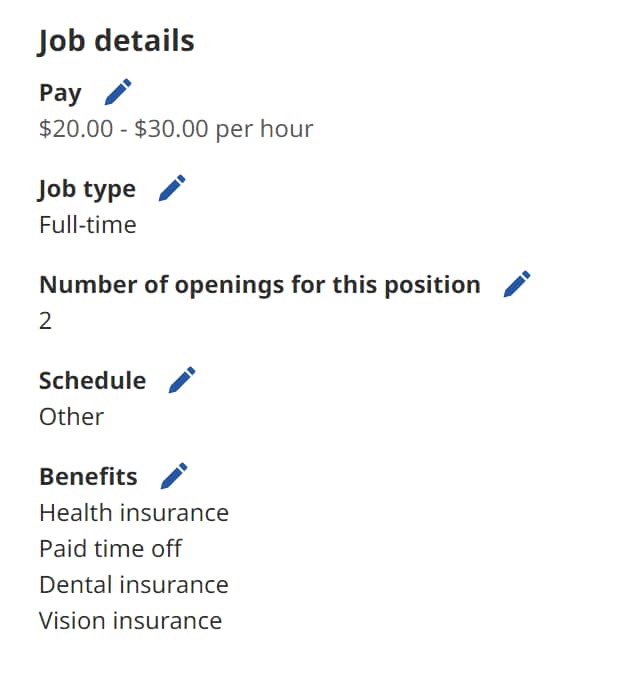Click the Dental insurance benefit entry
Image resolution: width=640 pixels, height=676 pixels.
[134, 585]
